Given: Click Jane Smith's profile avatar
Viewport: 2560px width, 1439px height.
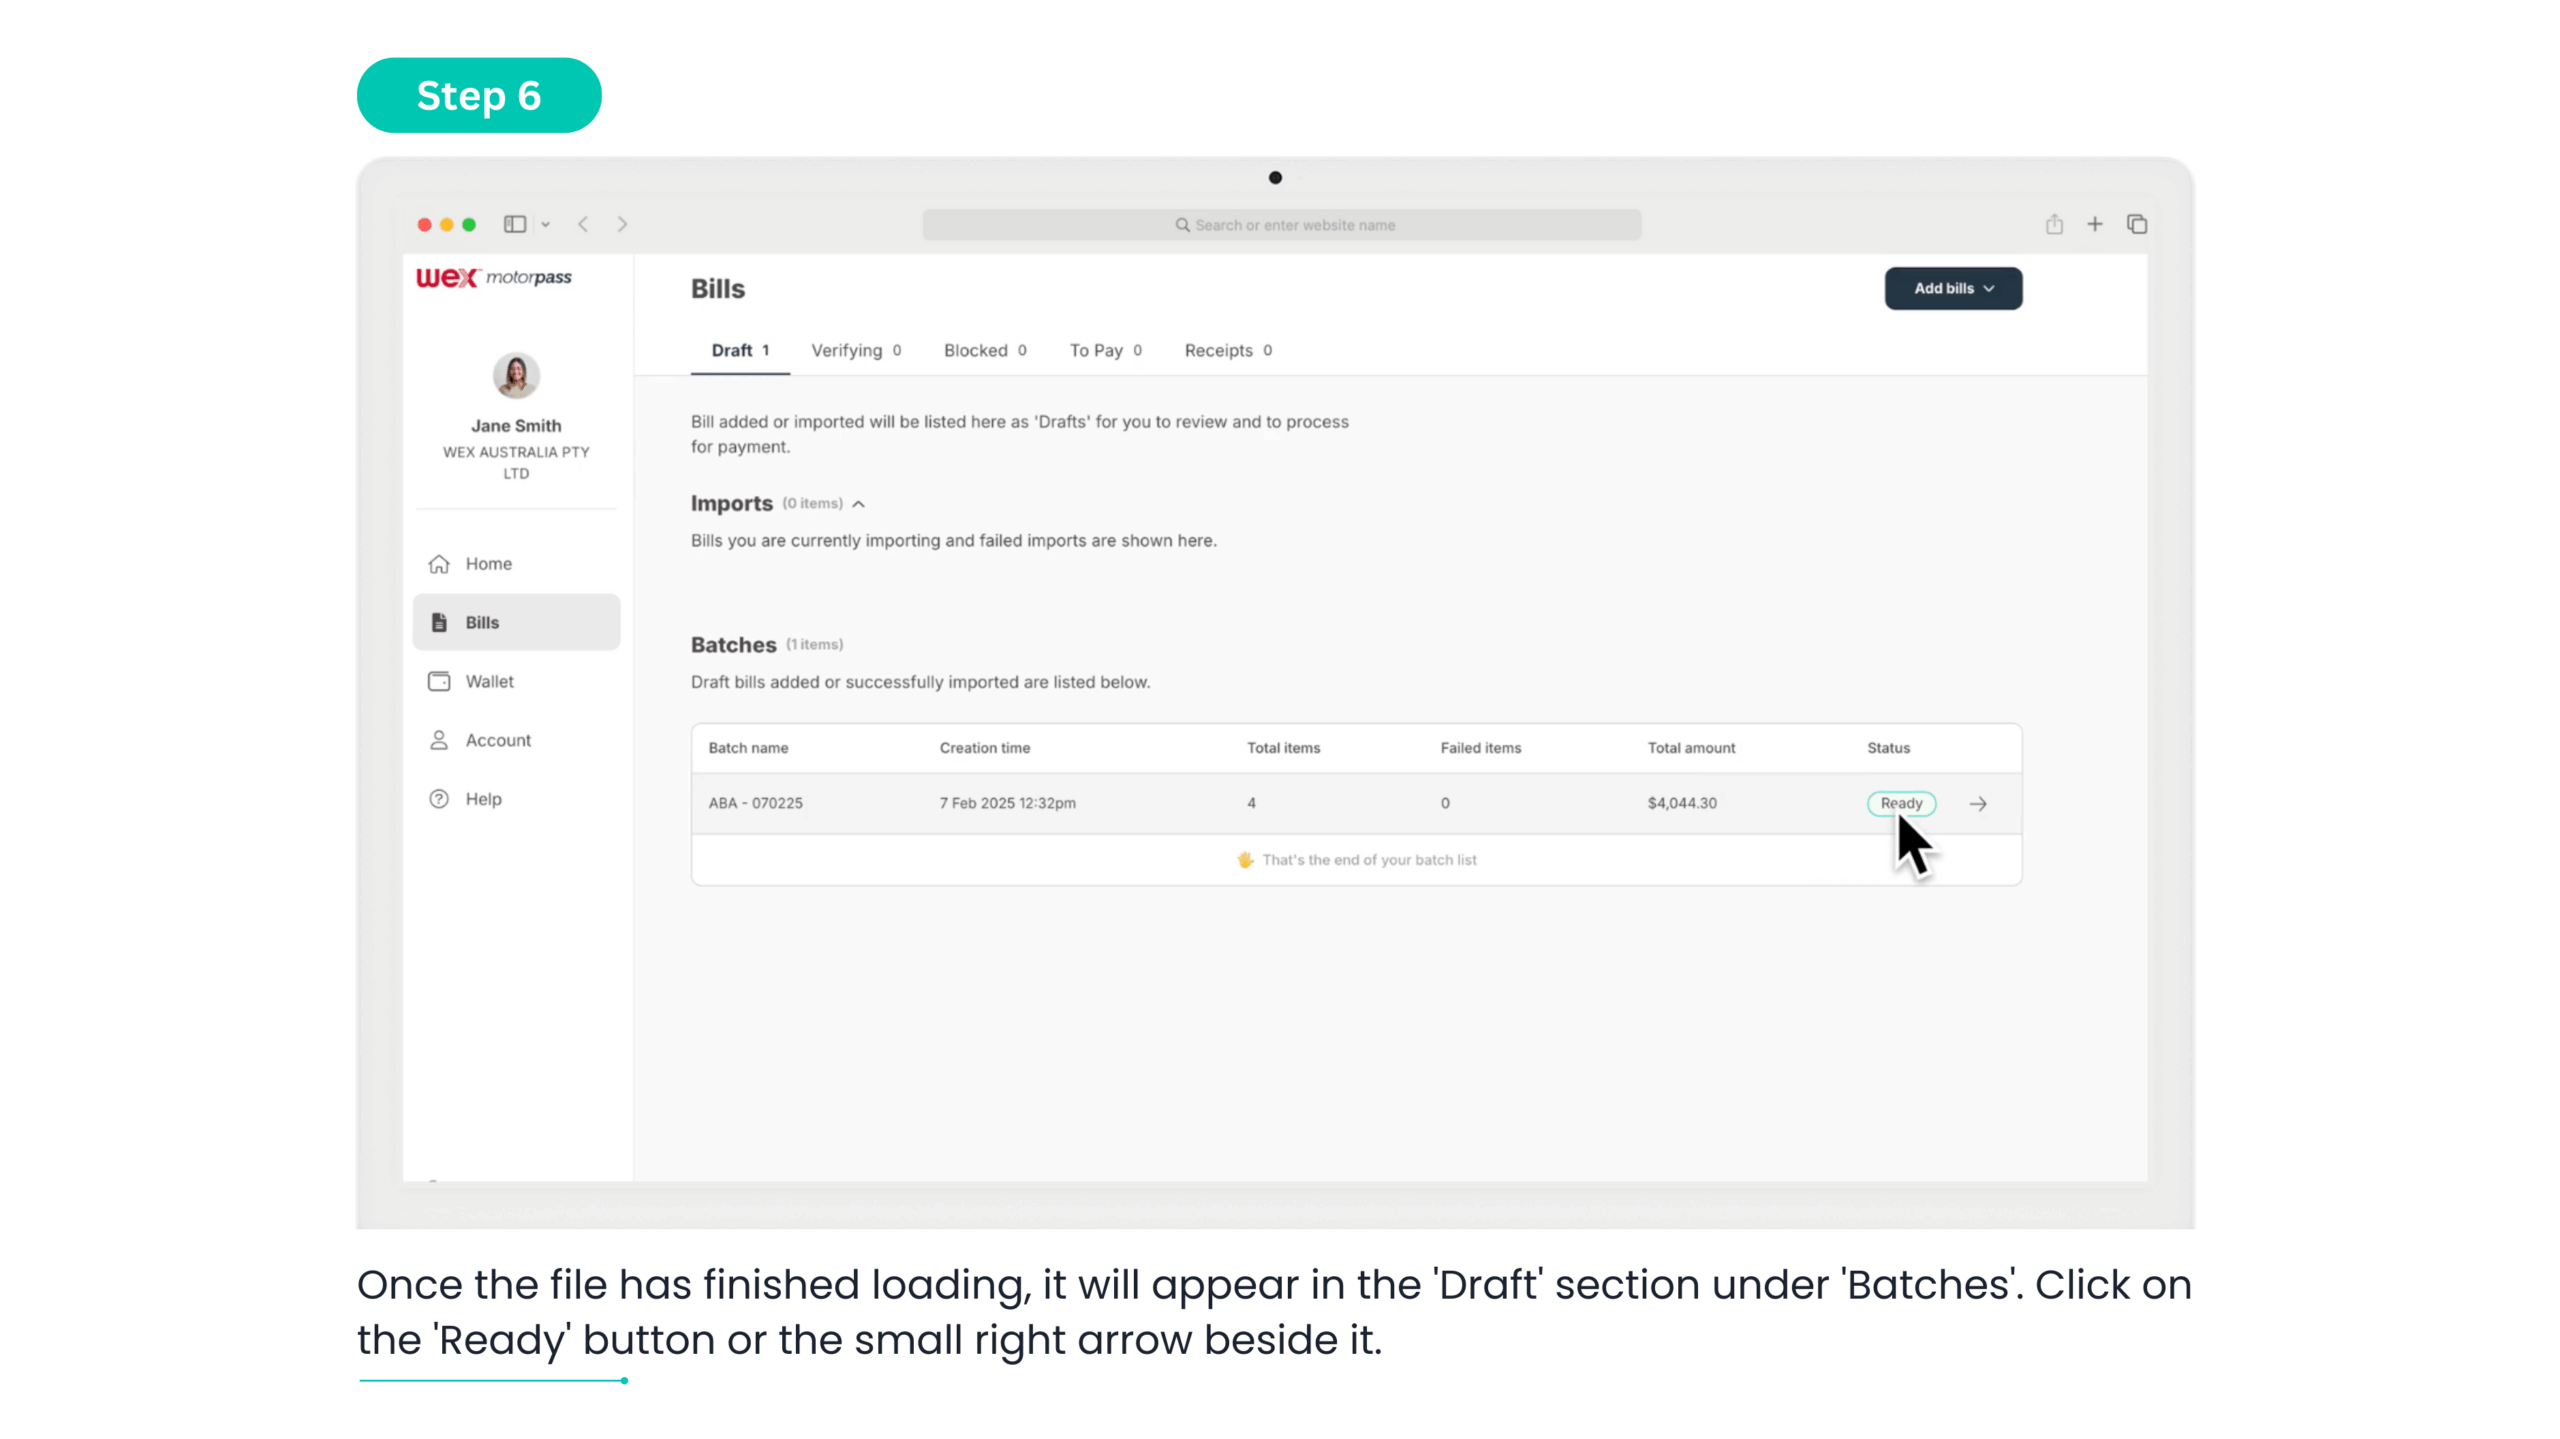Looking at the screenshot, I should tap(516, 376).
